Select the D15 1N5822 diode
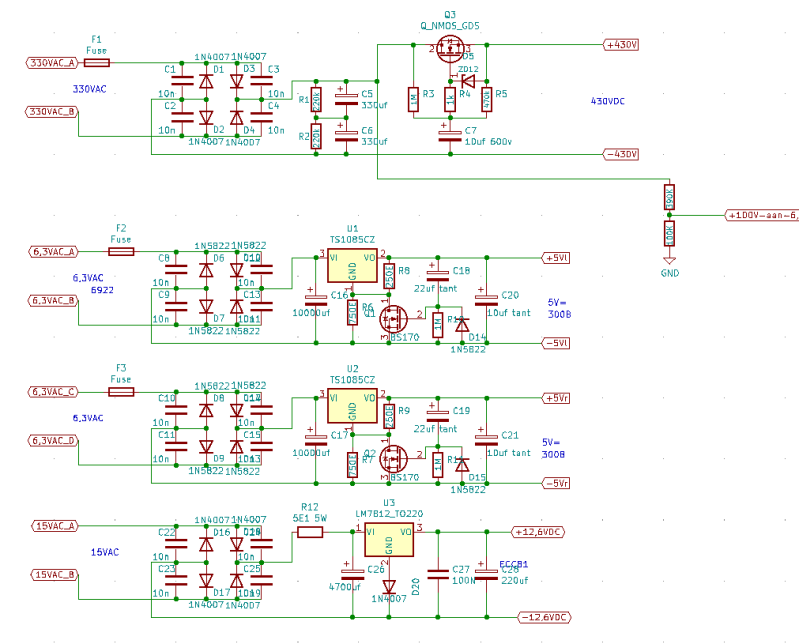This screenshot has width=799, height=644. pos(462,465)
